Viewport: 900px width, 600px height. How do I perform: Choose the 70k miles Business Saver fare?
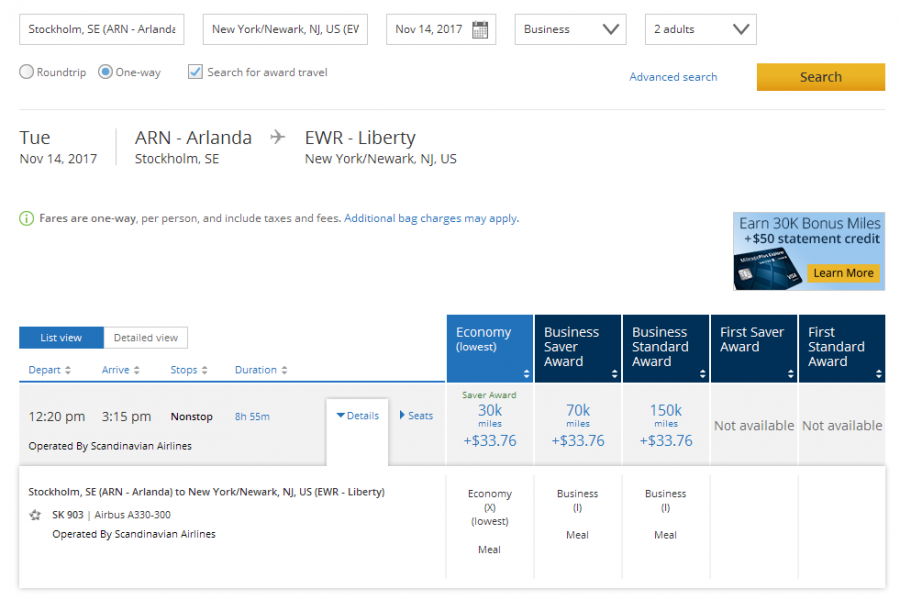tap(578, 424)
